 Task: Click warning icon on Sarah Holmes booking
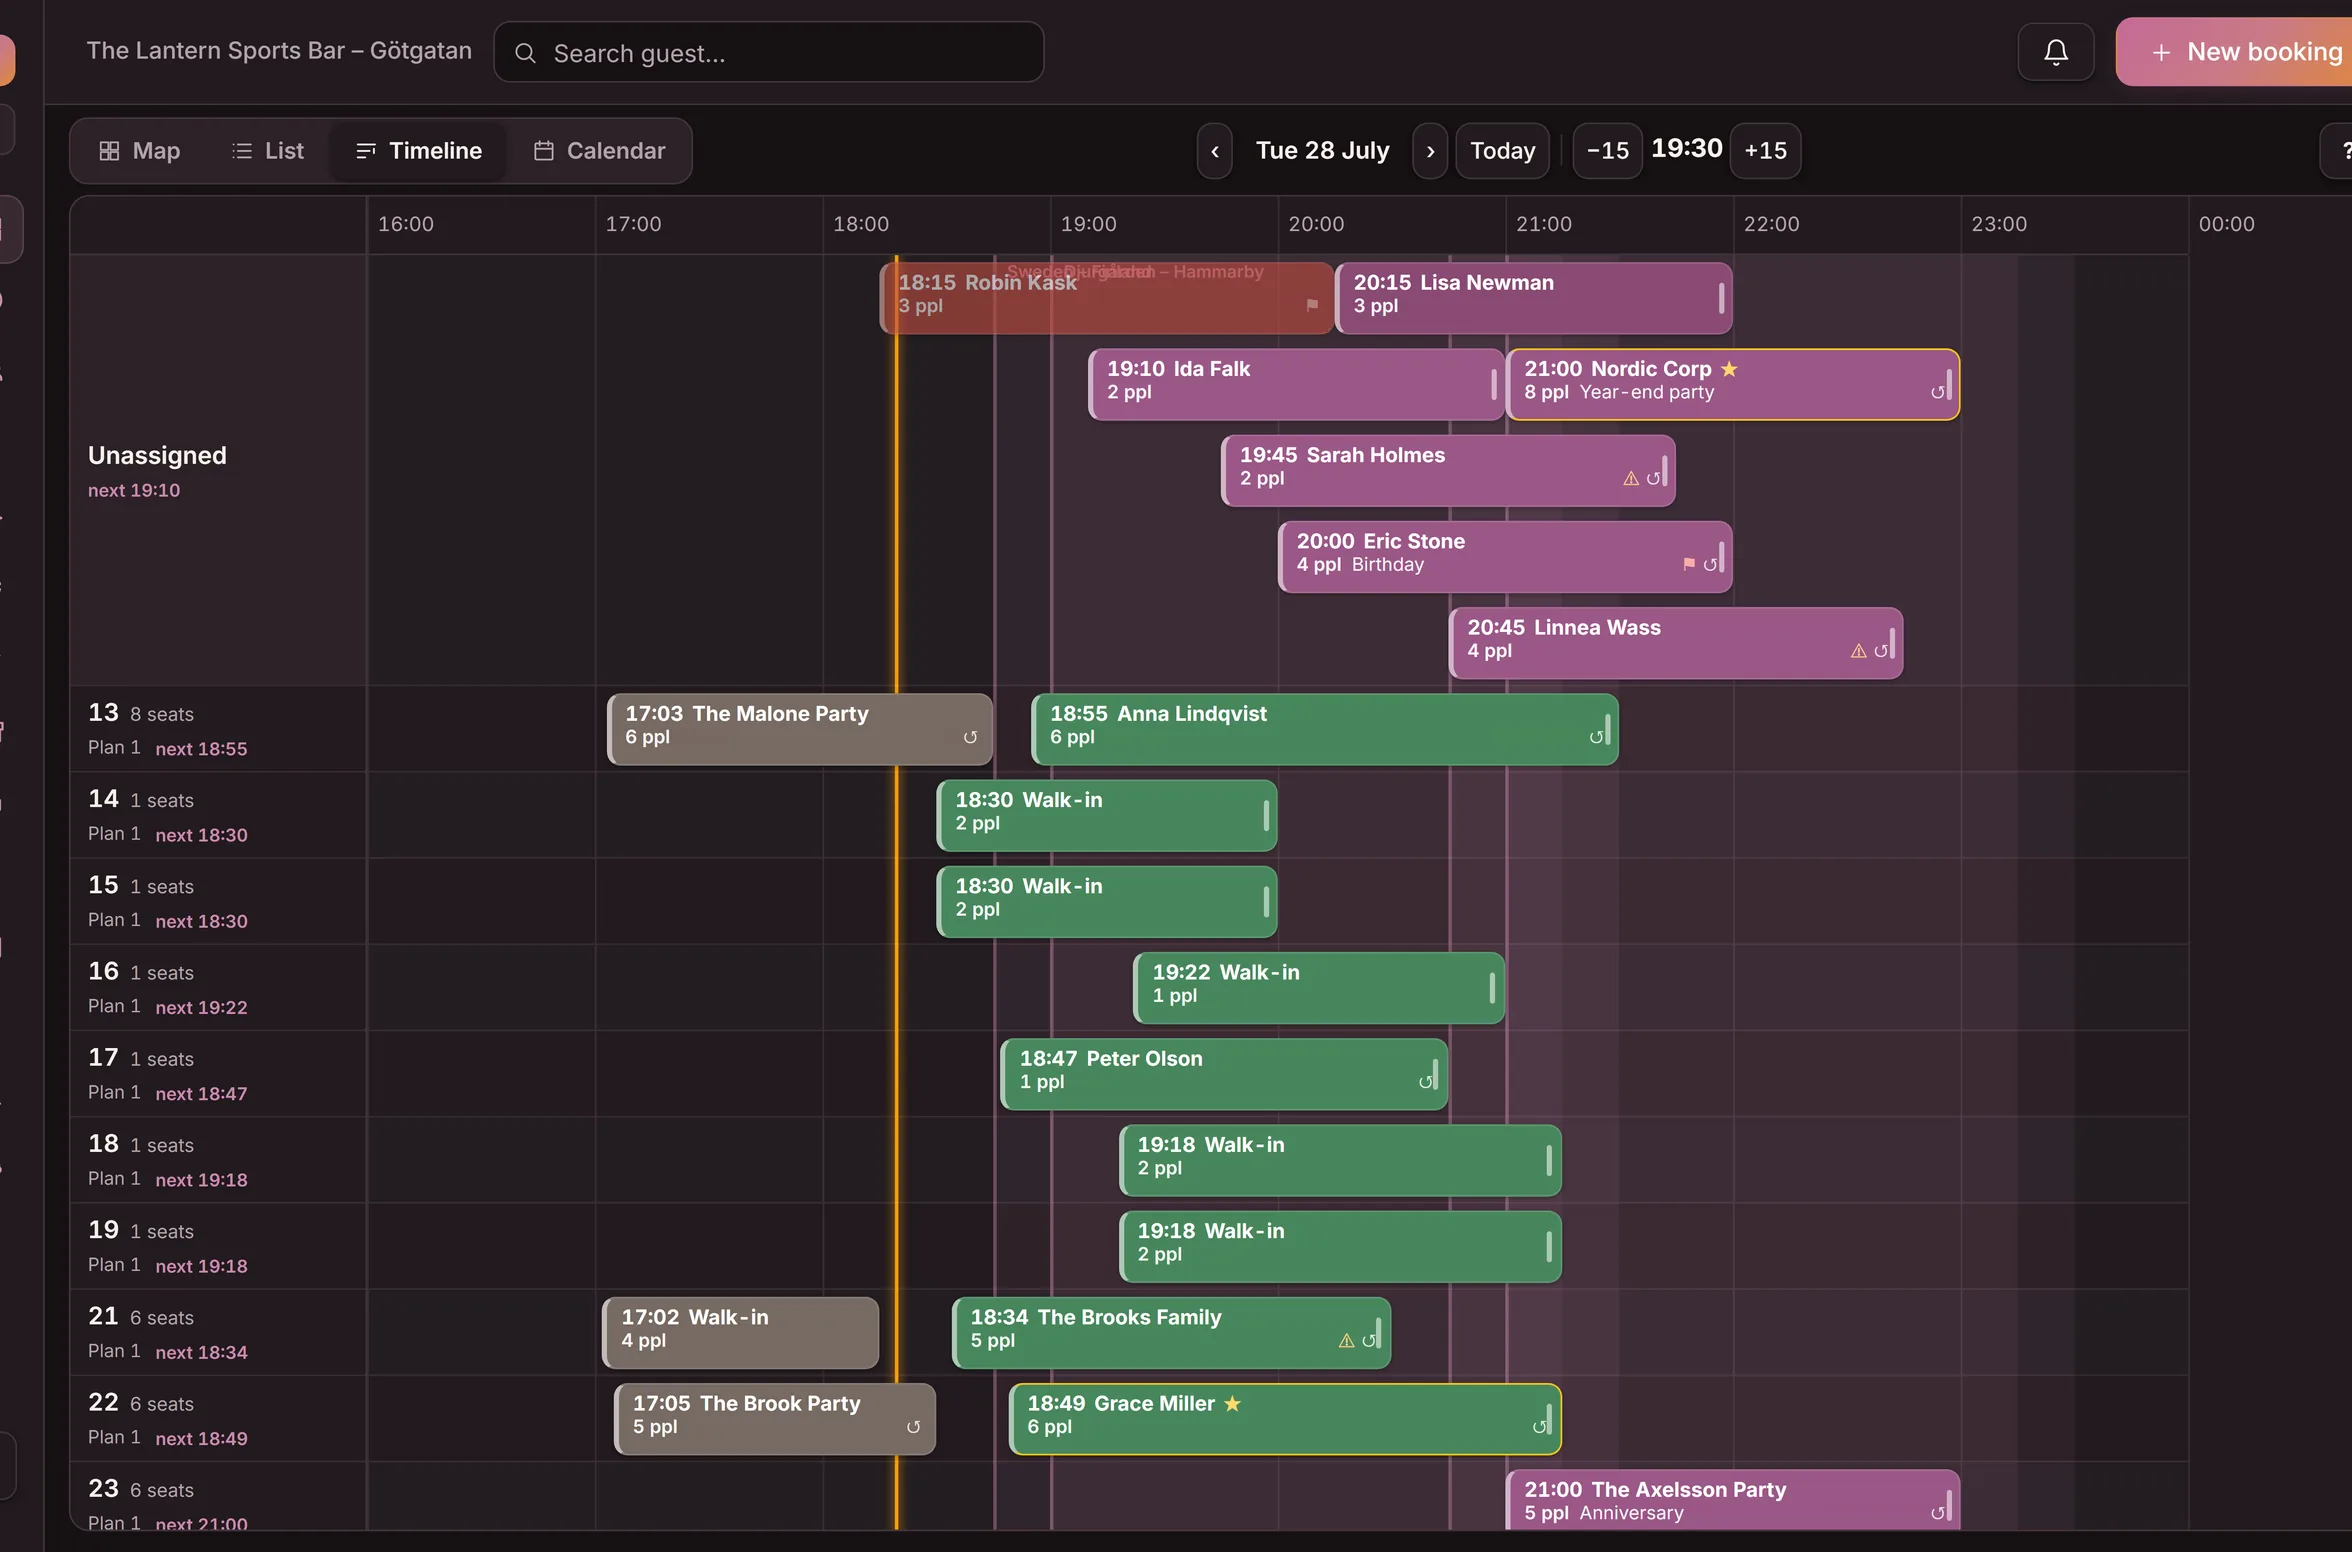pos(1631,478)
